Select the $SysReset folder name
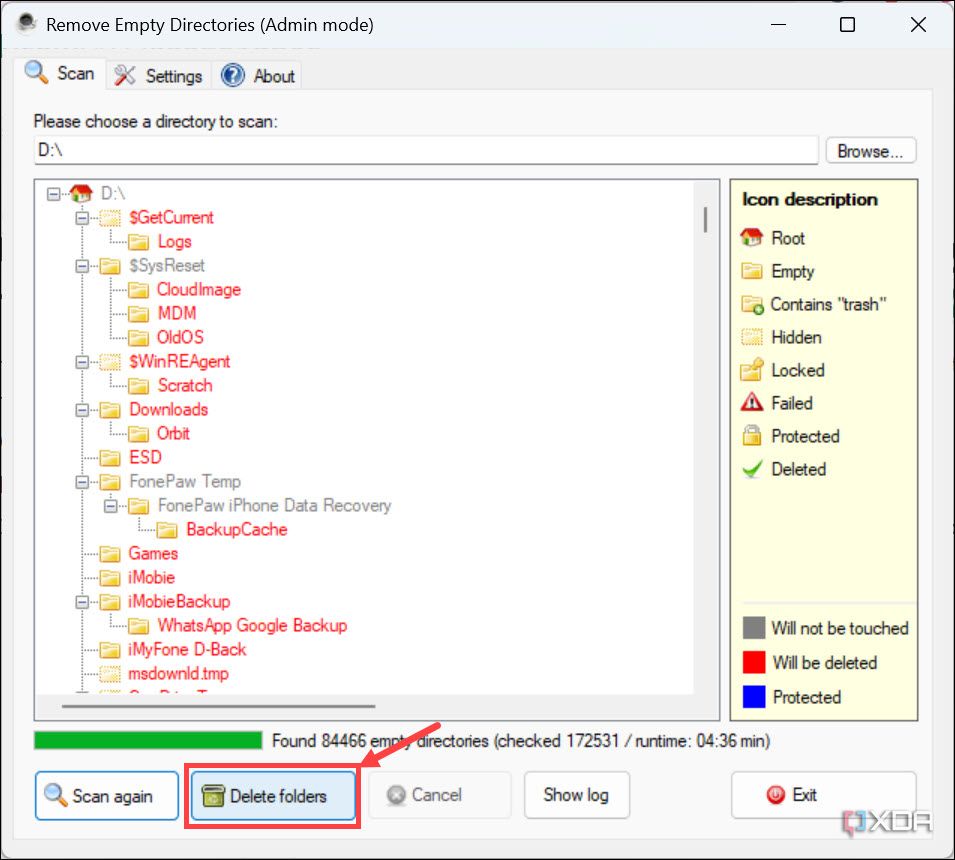The width and height of the screenshot is (955, 860). (x=167, y=266)
